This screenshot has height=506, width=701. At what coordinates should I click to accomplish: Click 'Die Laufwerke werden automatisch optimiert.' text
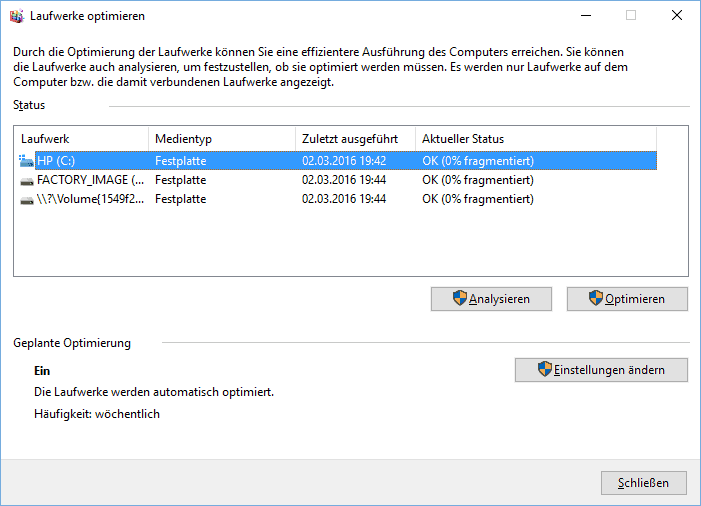(x=154, y=392)
